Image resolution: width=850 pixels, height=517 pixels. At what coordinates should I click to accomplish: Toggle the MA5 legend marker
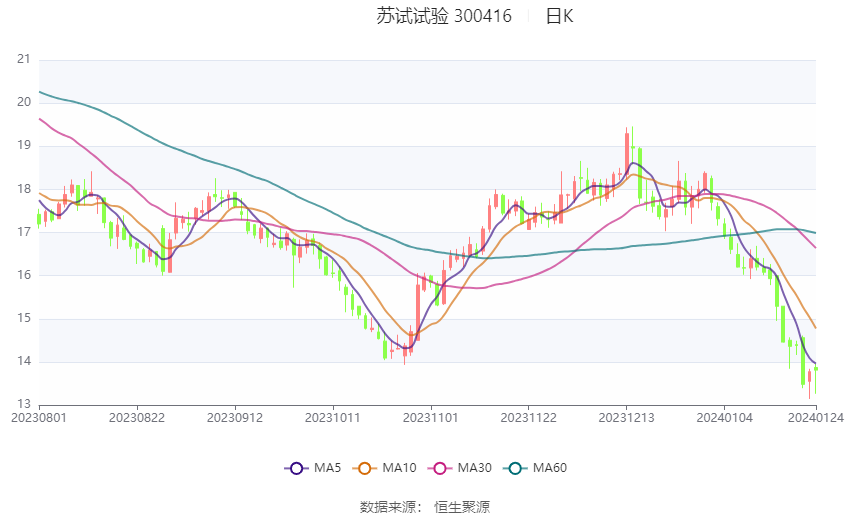(x=296, y=468)
